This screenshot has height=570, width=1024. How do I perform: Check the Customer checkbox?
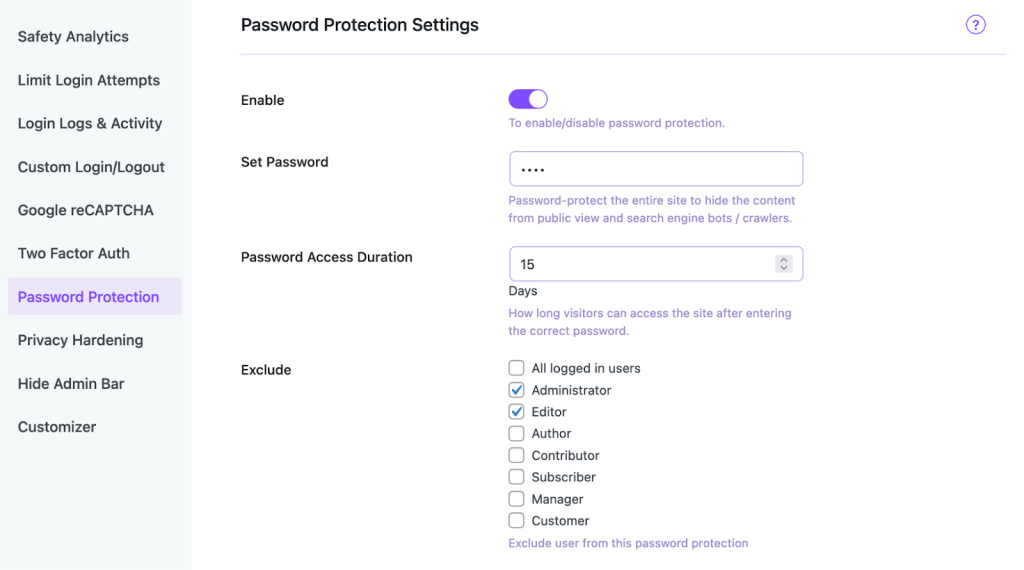tap(516, 520)
